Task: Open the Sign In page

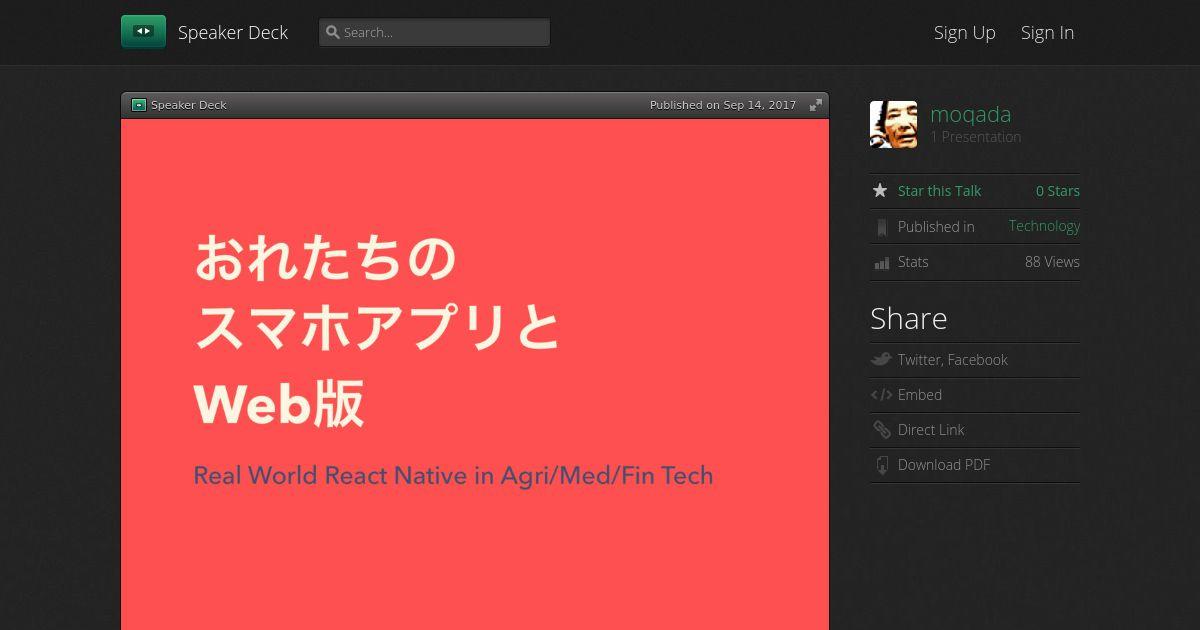Action: (1047, 32)
